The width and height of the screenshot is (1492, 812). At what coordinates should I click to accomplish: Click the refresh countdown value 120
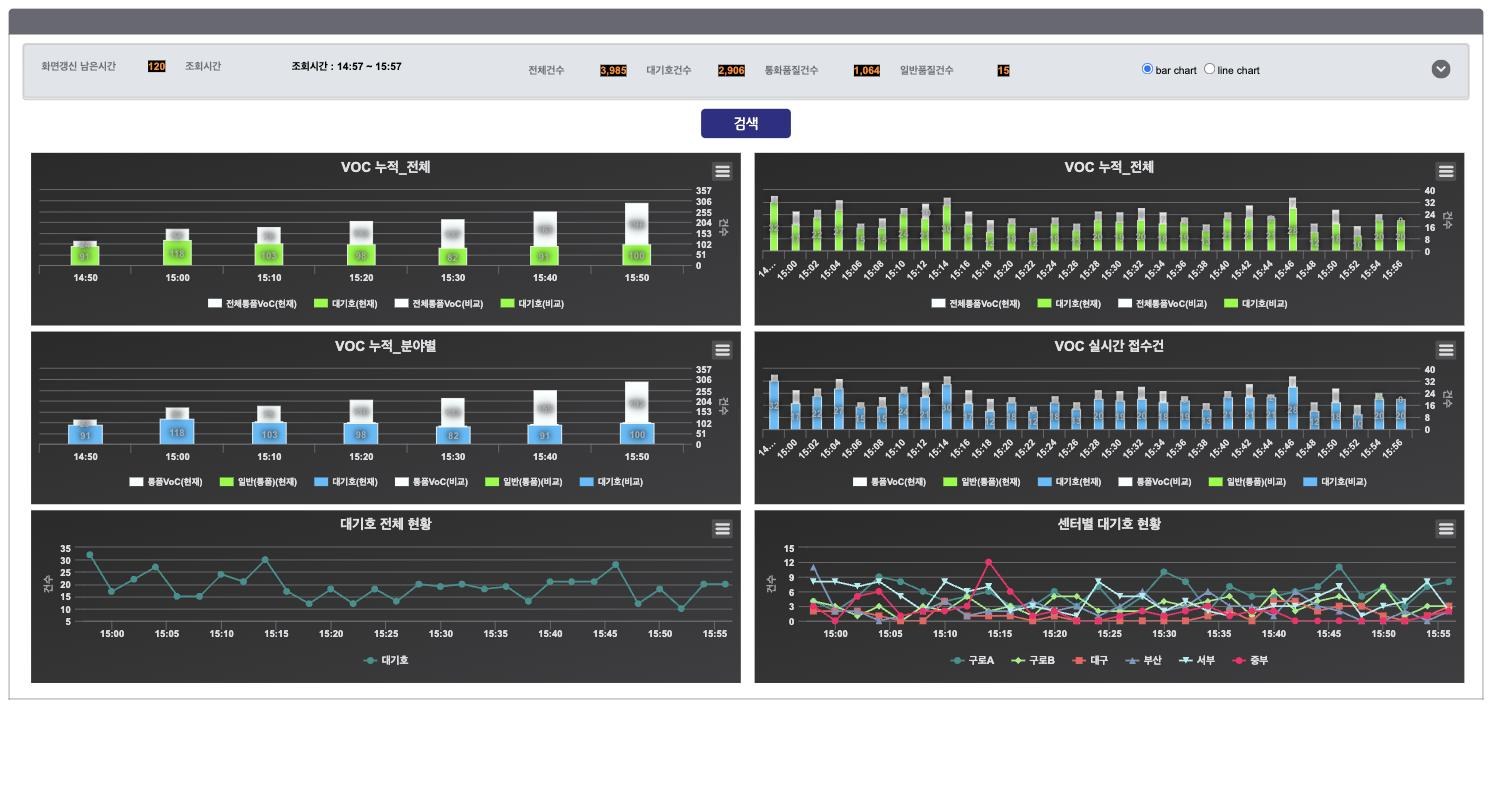156,66
